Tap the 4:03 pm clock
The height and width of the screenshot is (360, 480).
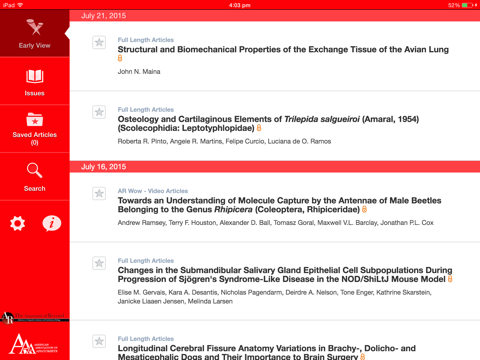[240, 5]
